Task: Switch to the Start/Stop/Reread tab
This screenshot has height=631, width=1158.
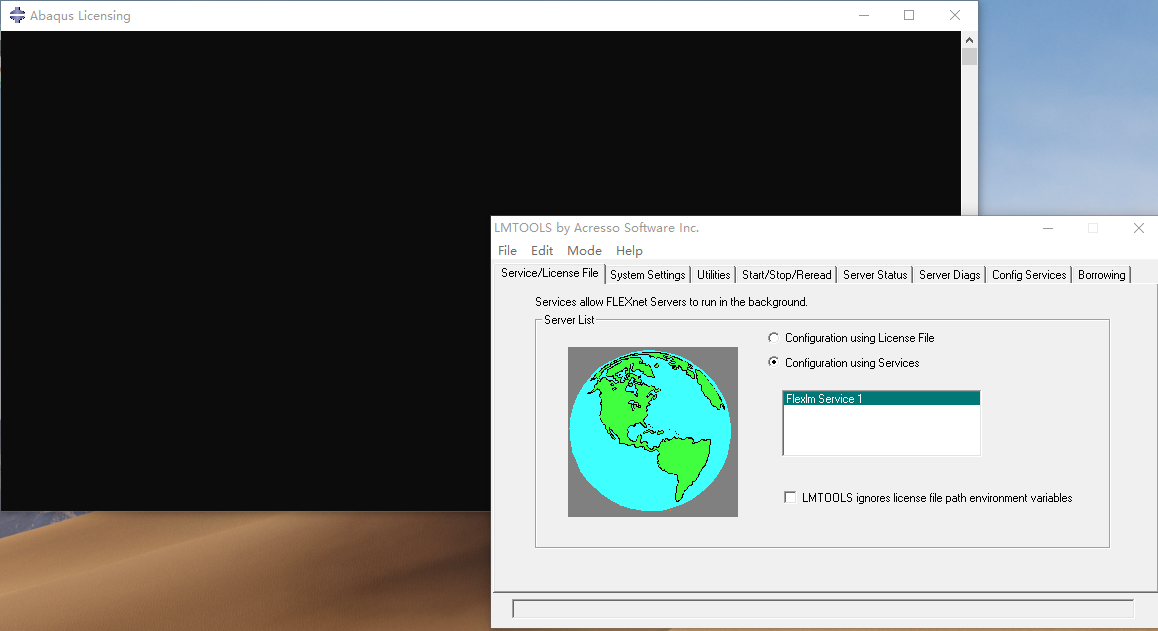Action: [786, 275]
